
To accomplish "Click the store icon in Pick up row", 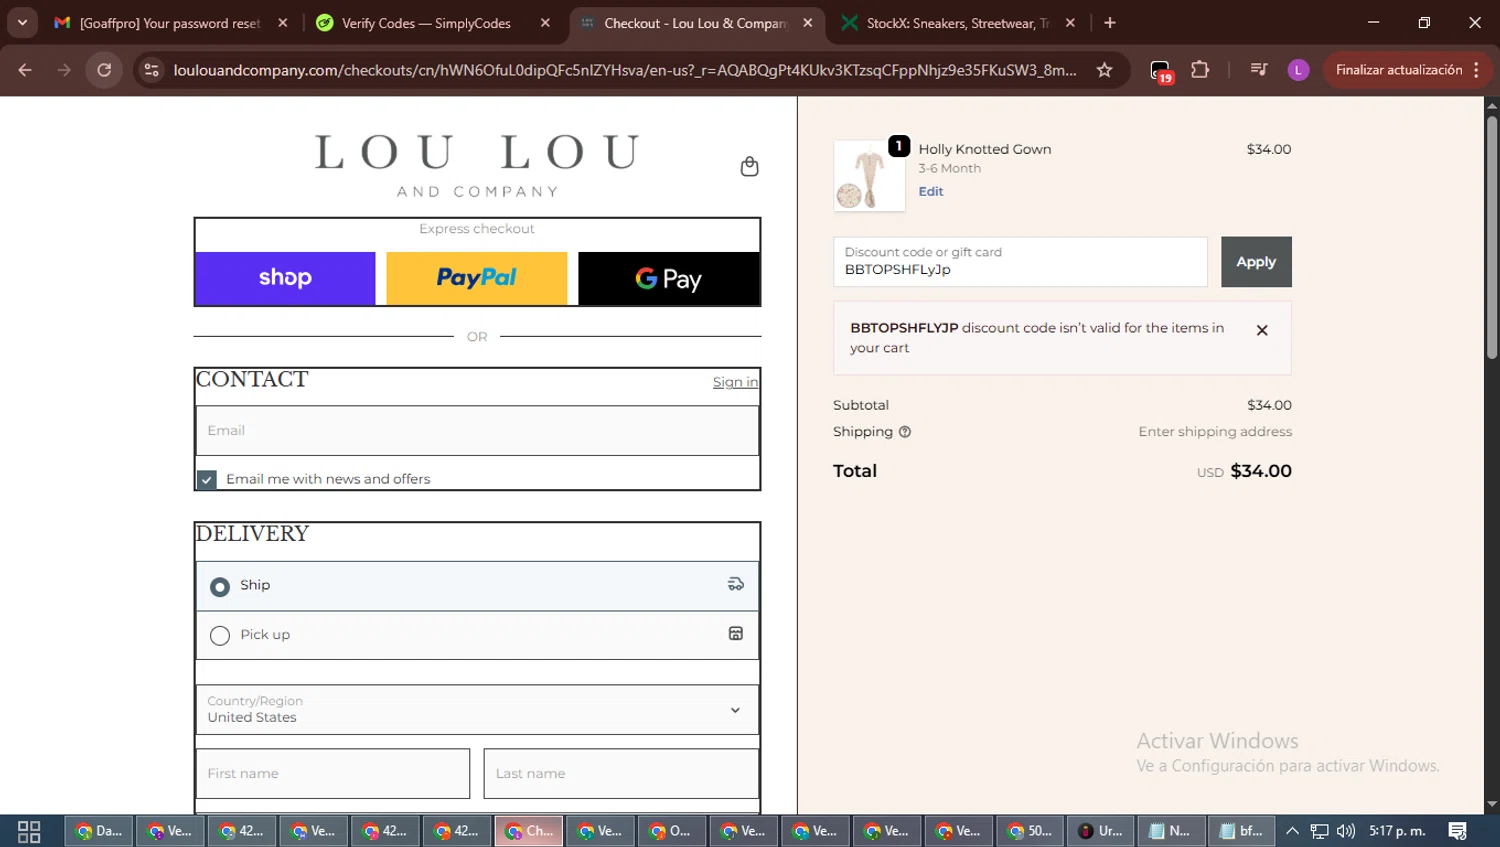I will click(735, 633).
